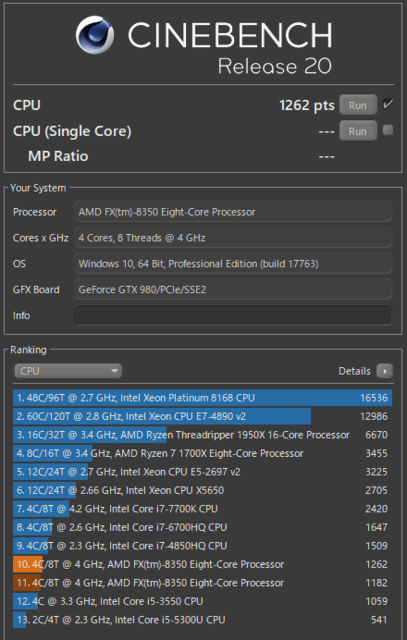The height and width of the screenshot is (640, 407).
Task: Select the Core i7-7700K ranking row
Action: pos(202,509)
